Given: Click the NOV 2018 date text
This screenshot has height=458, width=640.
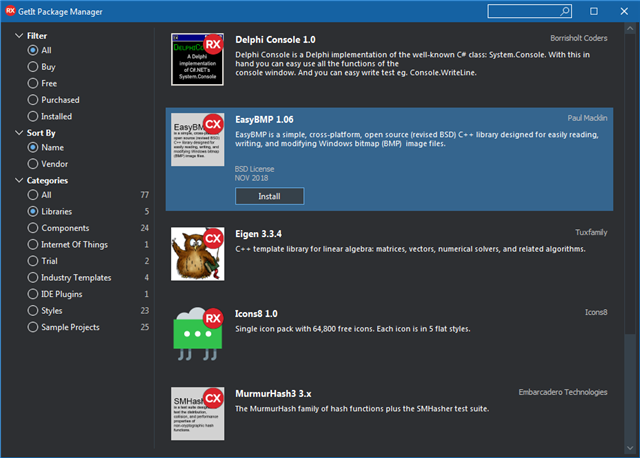Looking at the screenshot, I should [251, 178].
